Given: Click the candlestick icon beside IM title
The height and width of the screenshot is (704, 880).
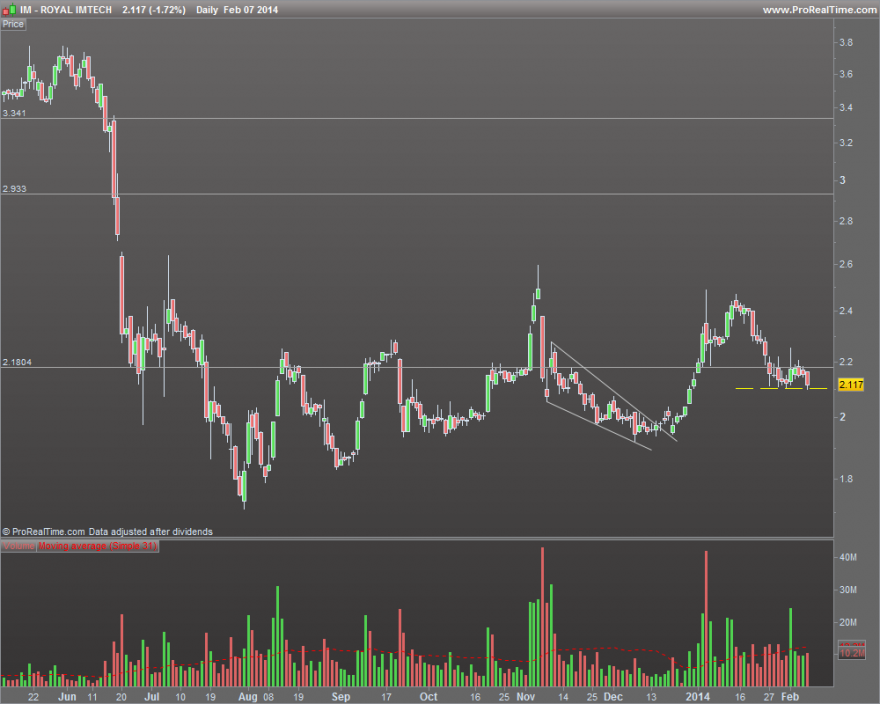Looking at the screenshot, I should (9, 9).
